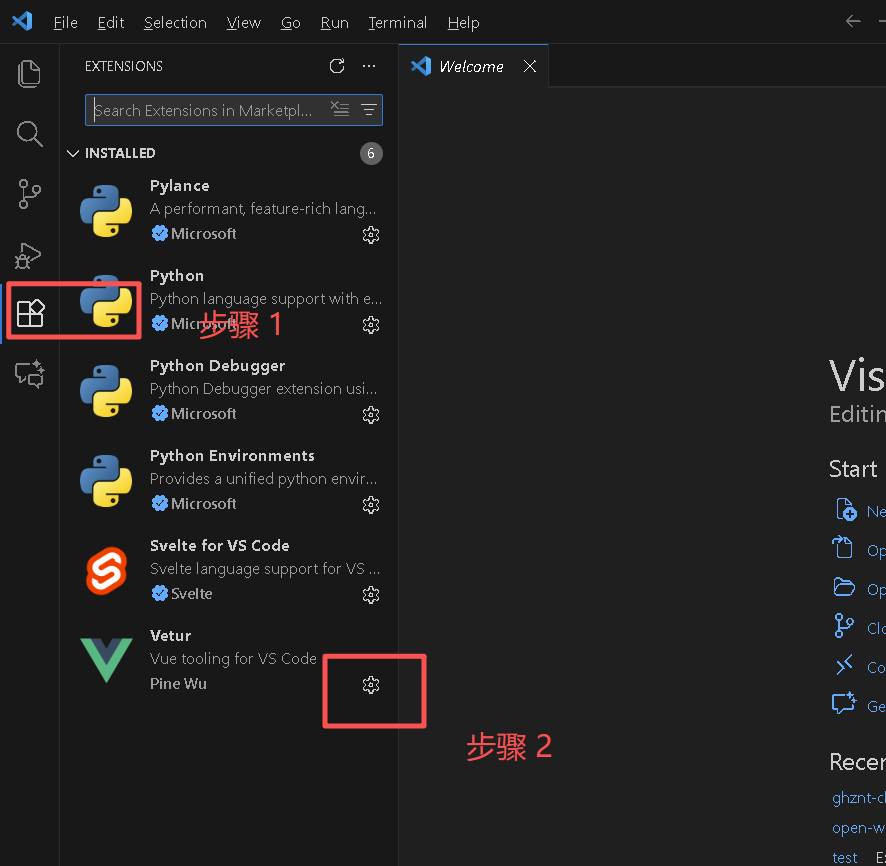Open Python Debugger extension title

(x=218, y=366)
